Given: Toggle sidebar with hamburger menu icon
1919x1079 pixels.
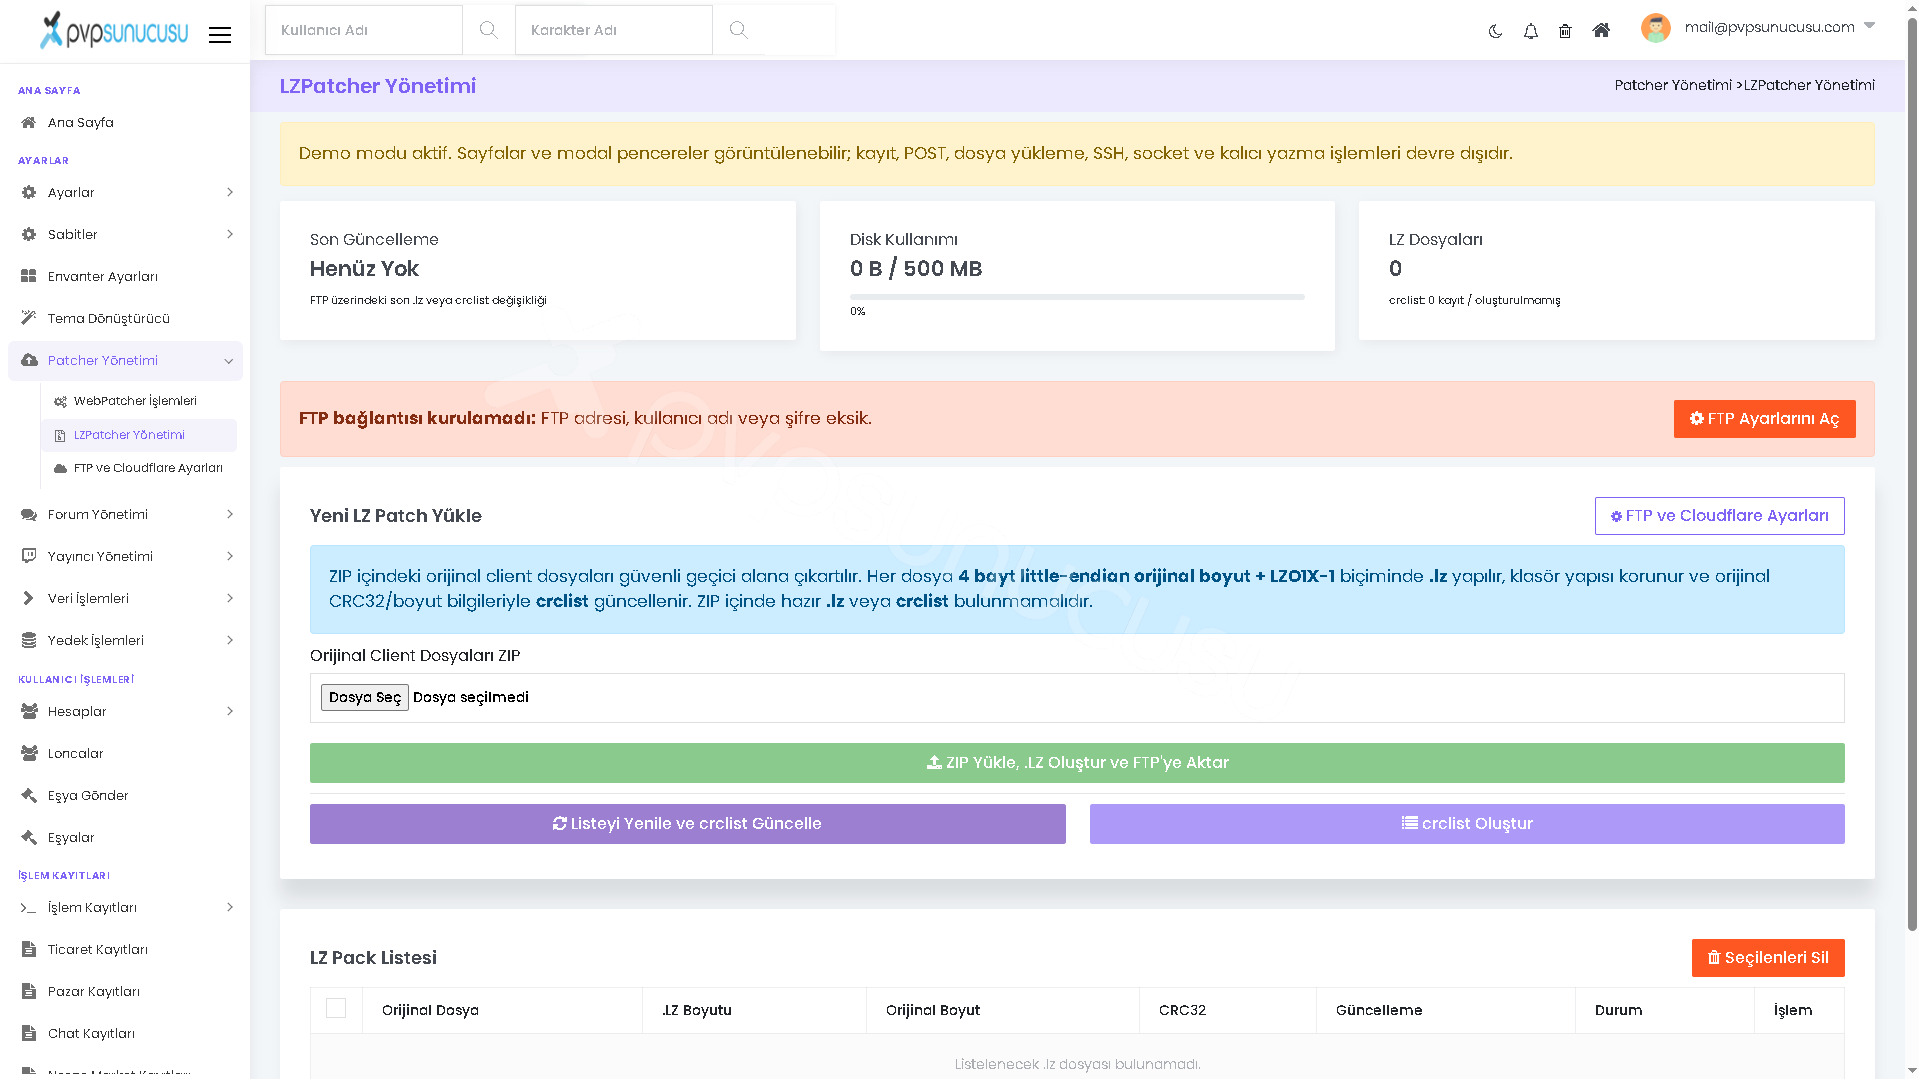Looking at the screenshot, I should (220, 35).
